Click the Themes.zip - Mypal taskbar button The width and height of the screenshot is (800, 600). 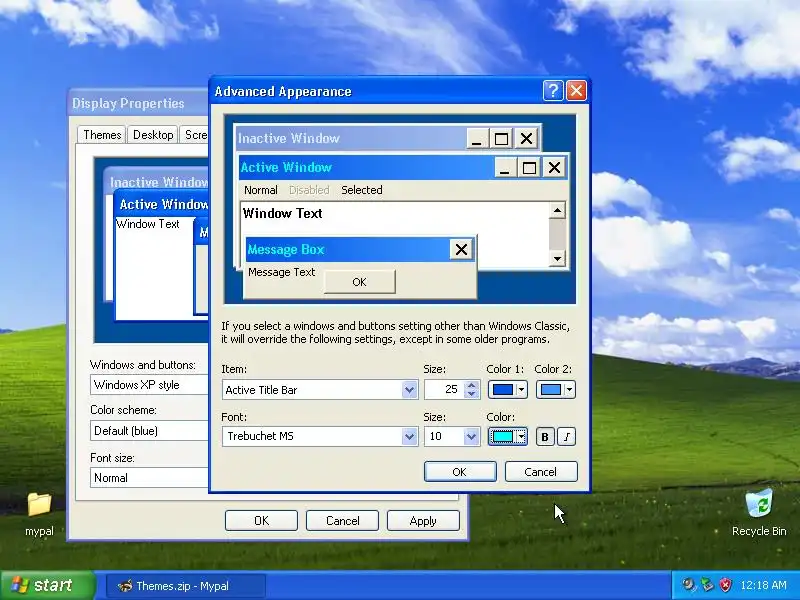click(186, 586)
